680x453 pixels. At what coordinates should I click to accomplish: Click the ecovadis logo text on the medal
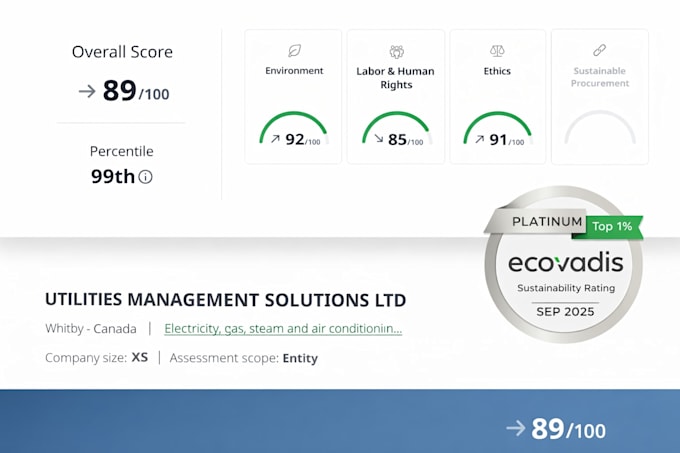coord(566,262)
